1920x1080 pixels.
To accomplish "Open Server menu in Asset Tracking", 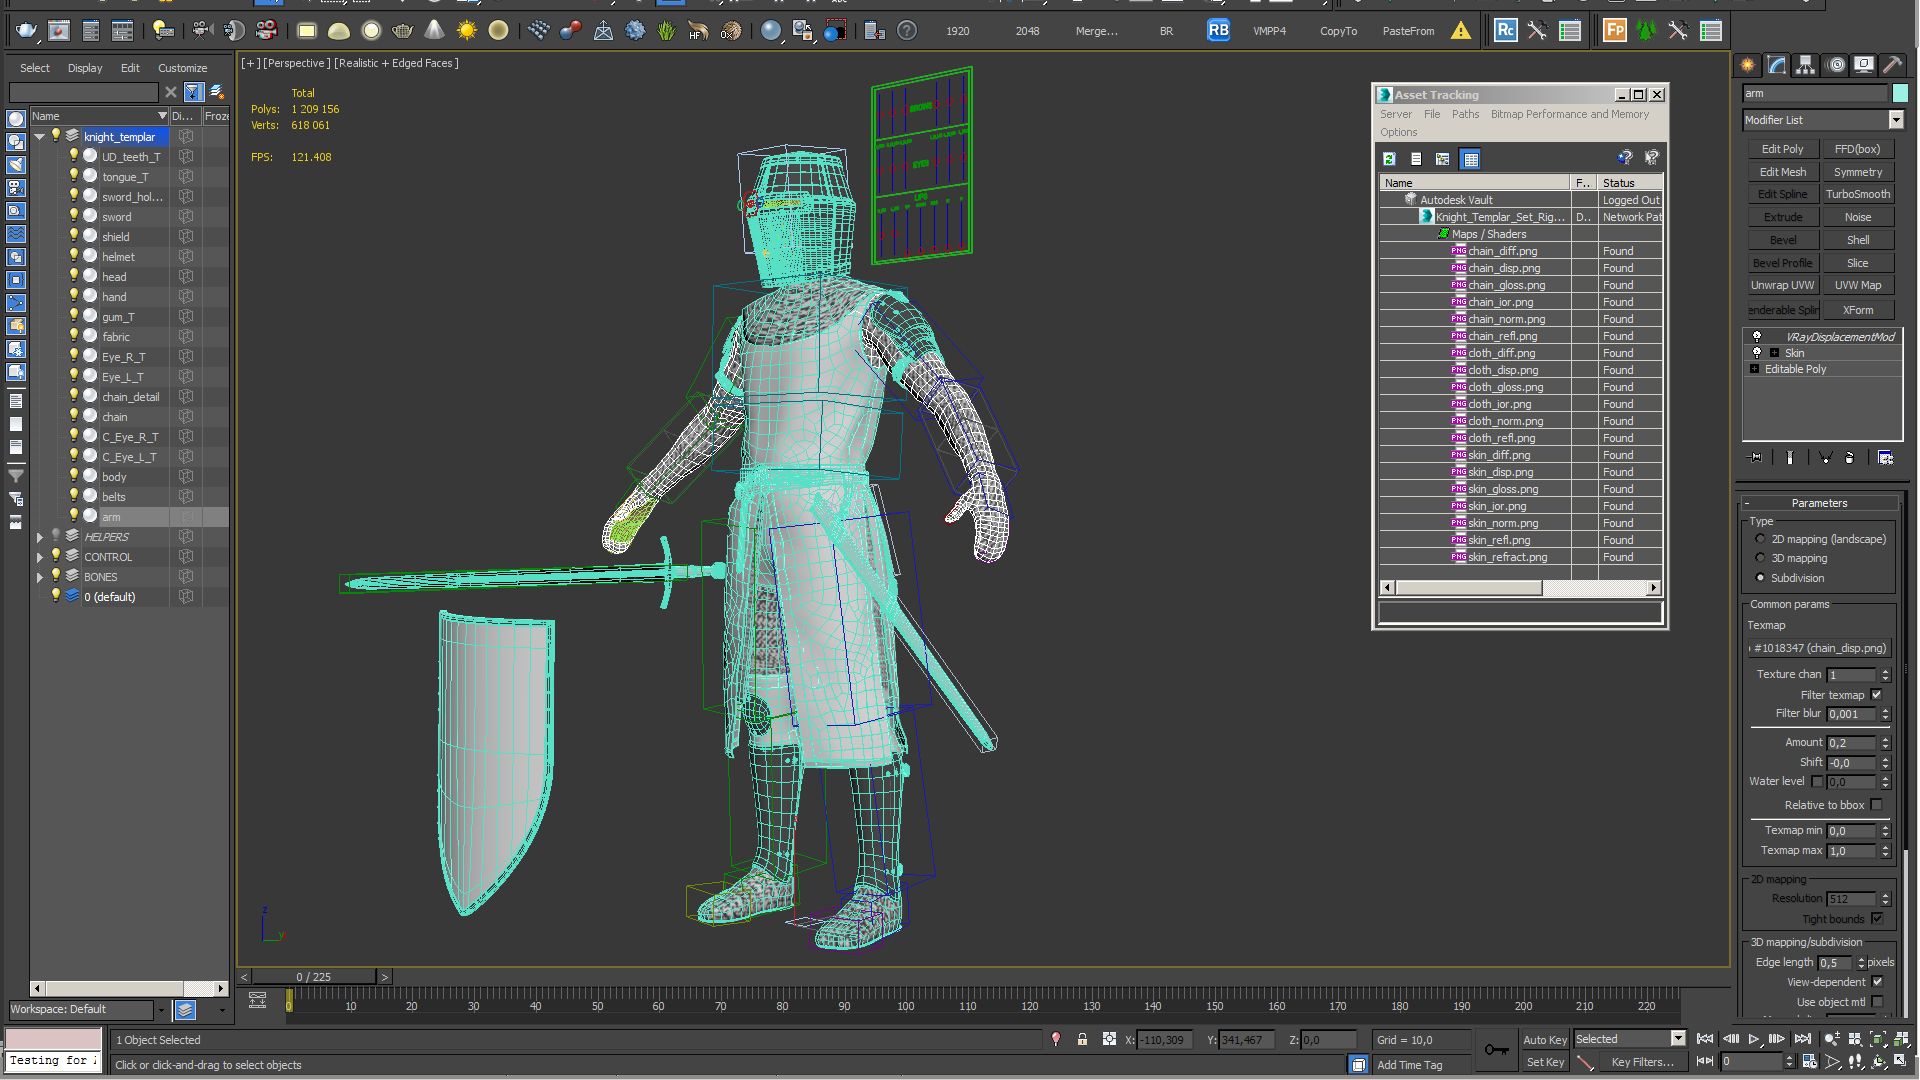I will pyautogui.click(x=1396, y=114).
